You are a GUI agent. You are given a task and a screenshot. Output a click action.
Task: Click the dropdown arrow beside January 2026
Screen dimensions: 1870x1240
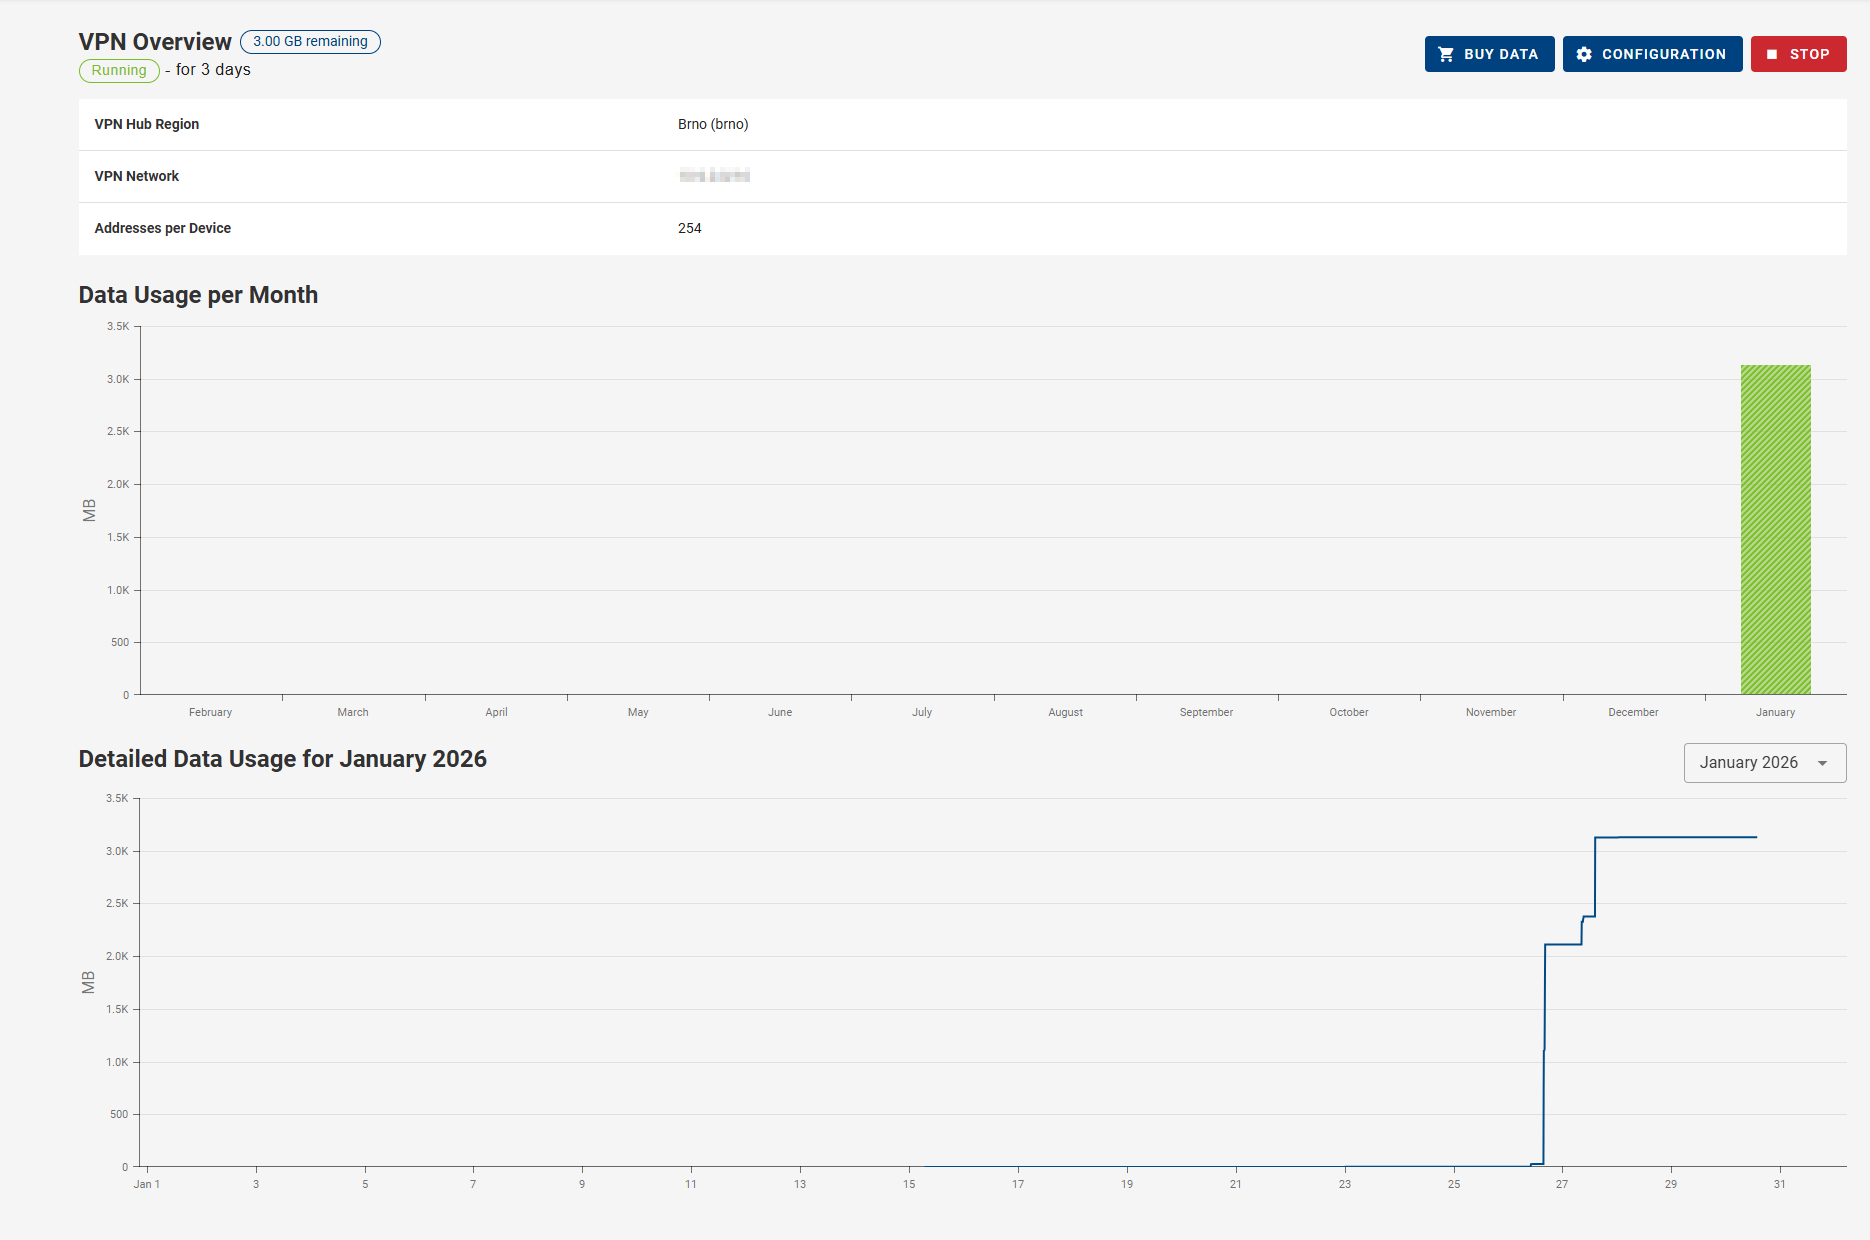click(x=1821, y=762)
